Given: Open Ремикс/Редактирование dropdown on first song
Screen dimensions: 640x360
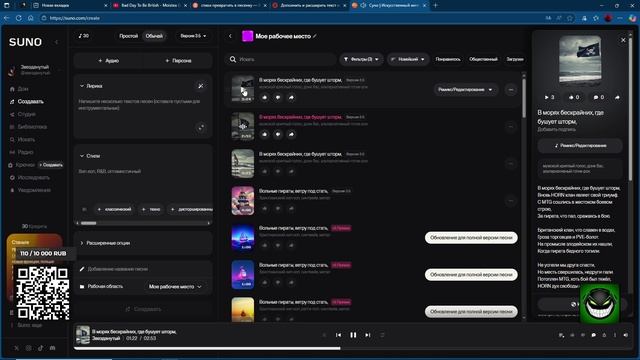Looking at the screenshot, I should coord(465,90).
